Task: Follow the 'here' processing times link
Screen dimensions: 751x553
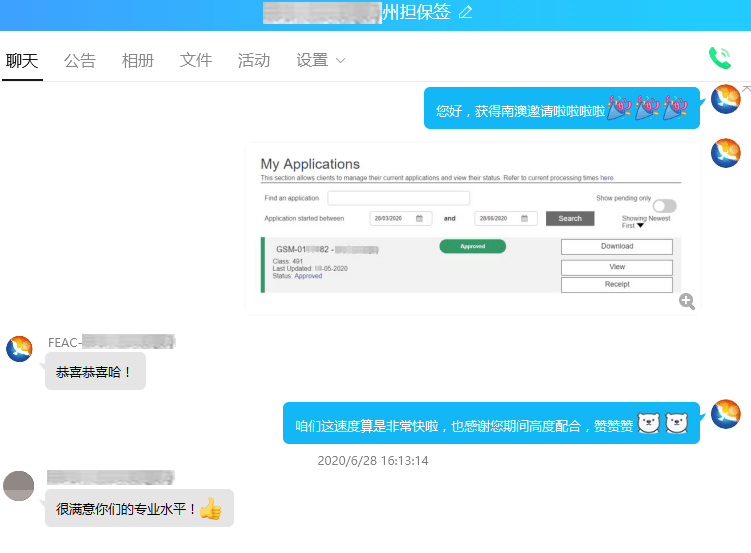Action: pos(607,177)
